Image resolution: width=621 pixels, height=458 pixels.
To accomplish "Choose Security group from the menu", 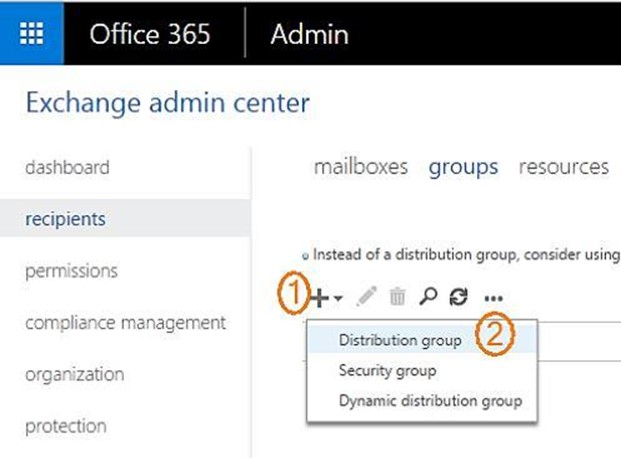I will point(422,371).
